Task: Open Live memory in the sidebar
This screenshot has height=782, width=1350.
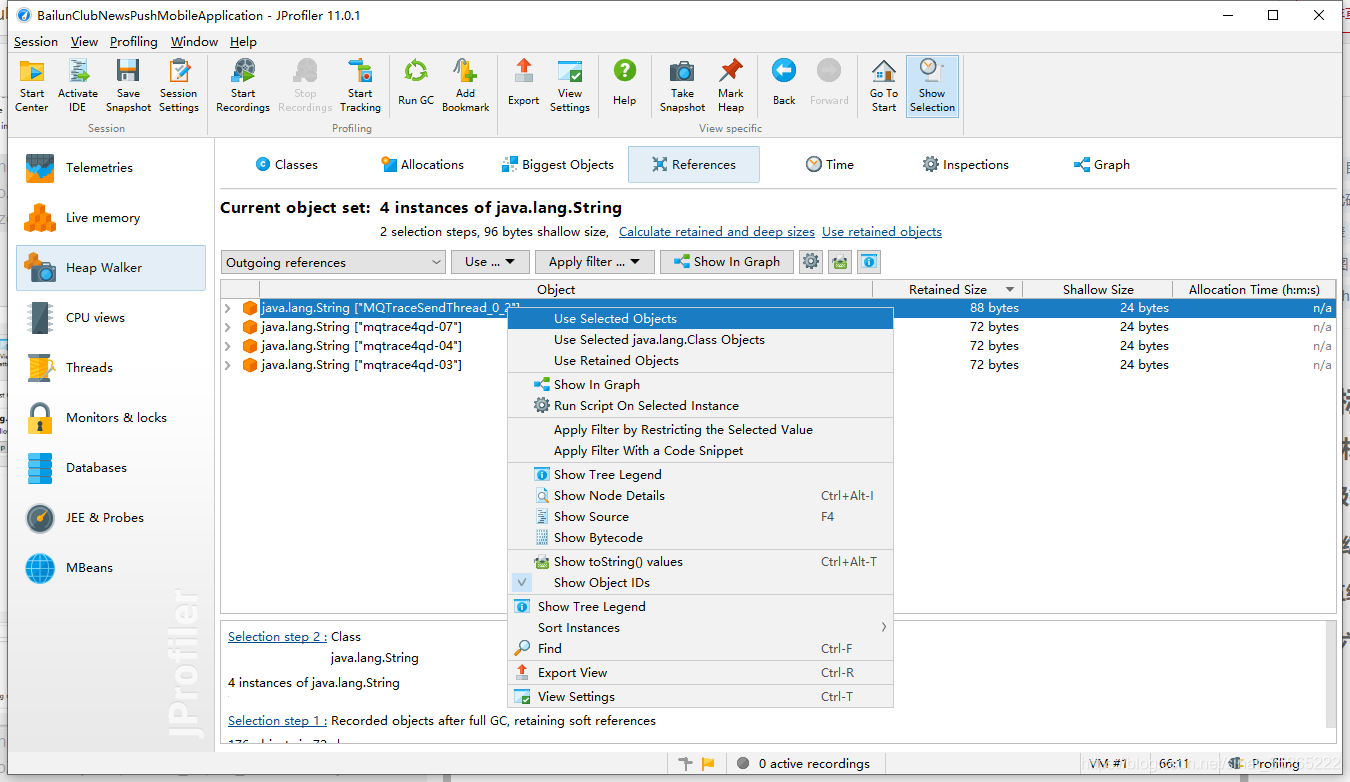Action: [111, 217]
